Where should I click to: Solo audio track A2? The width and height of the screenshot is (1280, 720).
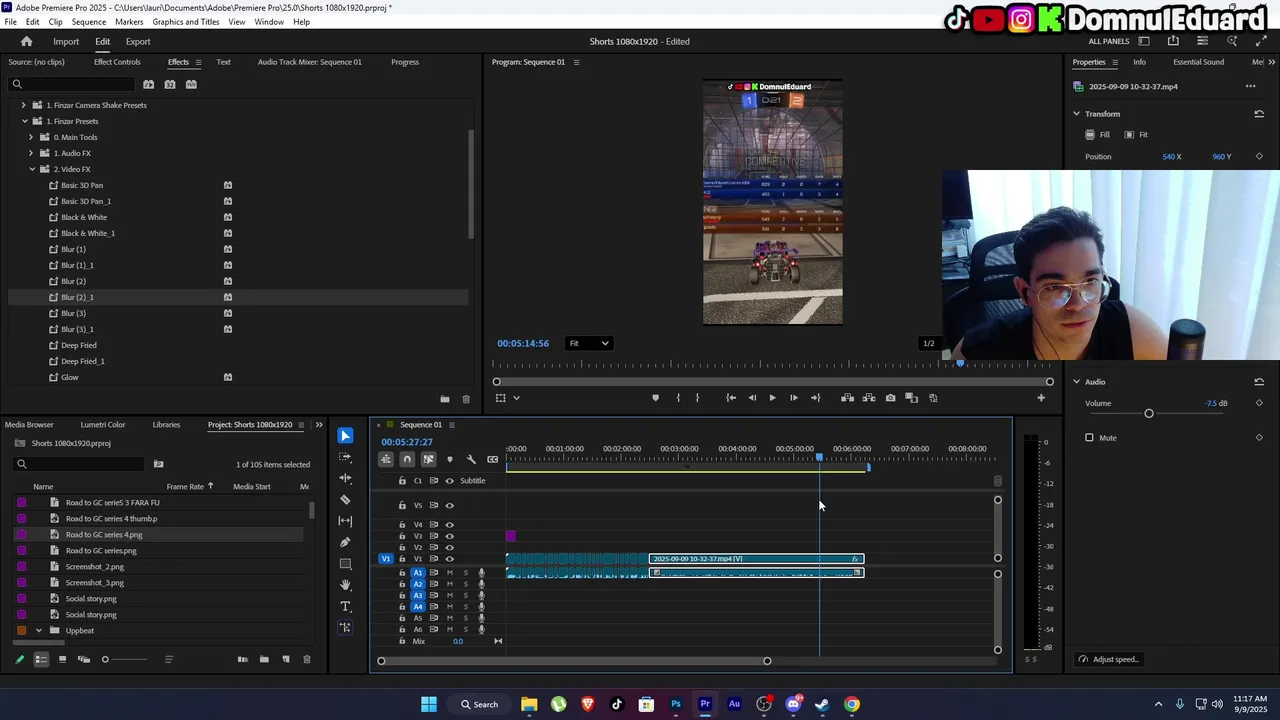point(465,584)
